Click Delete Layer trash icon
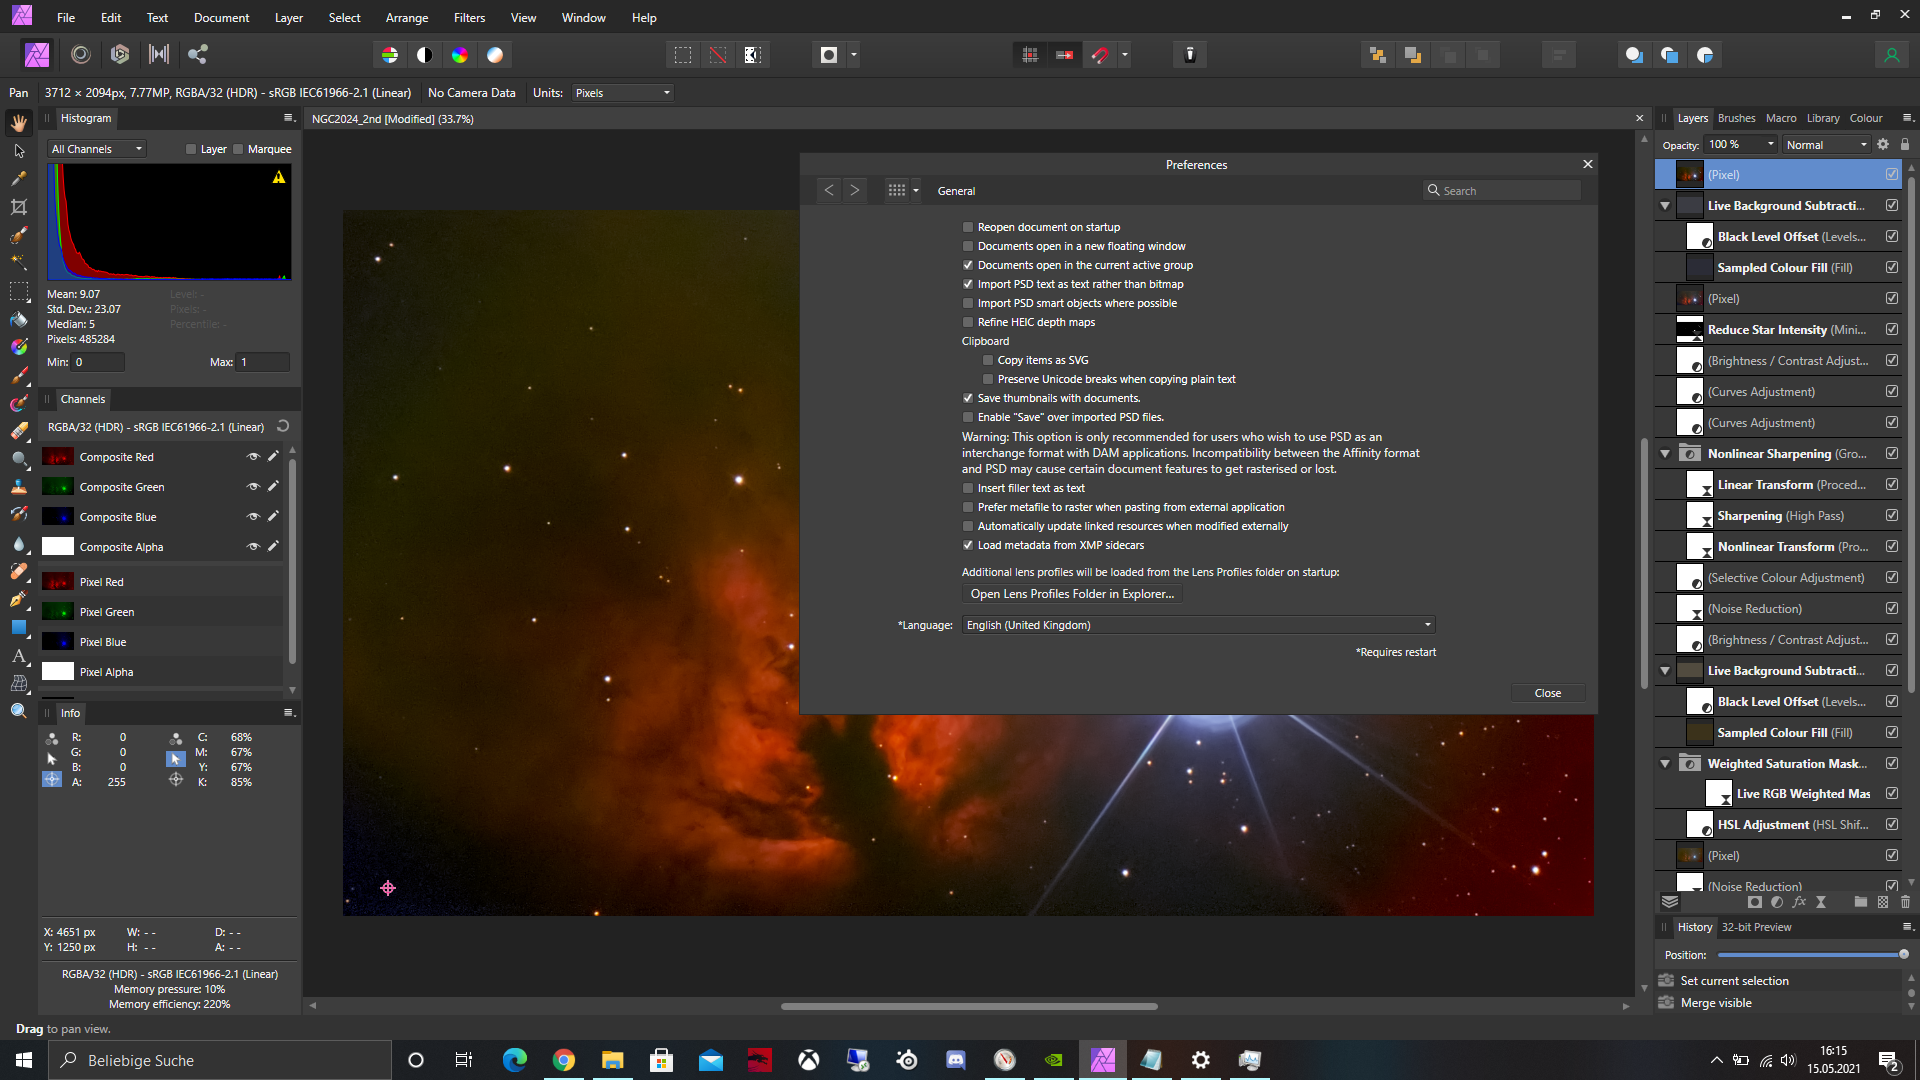The width and height of the screenshot is (1920, 1080). tap(1905, 902)
